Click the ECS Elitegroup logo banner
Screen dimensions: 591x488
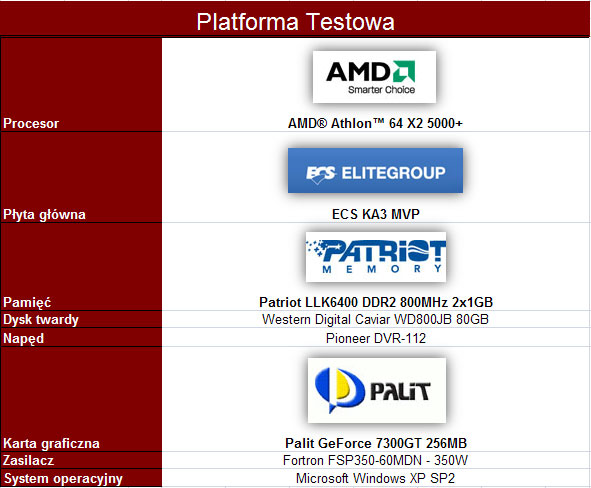(x=375, y=171)
